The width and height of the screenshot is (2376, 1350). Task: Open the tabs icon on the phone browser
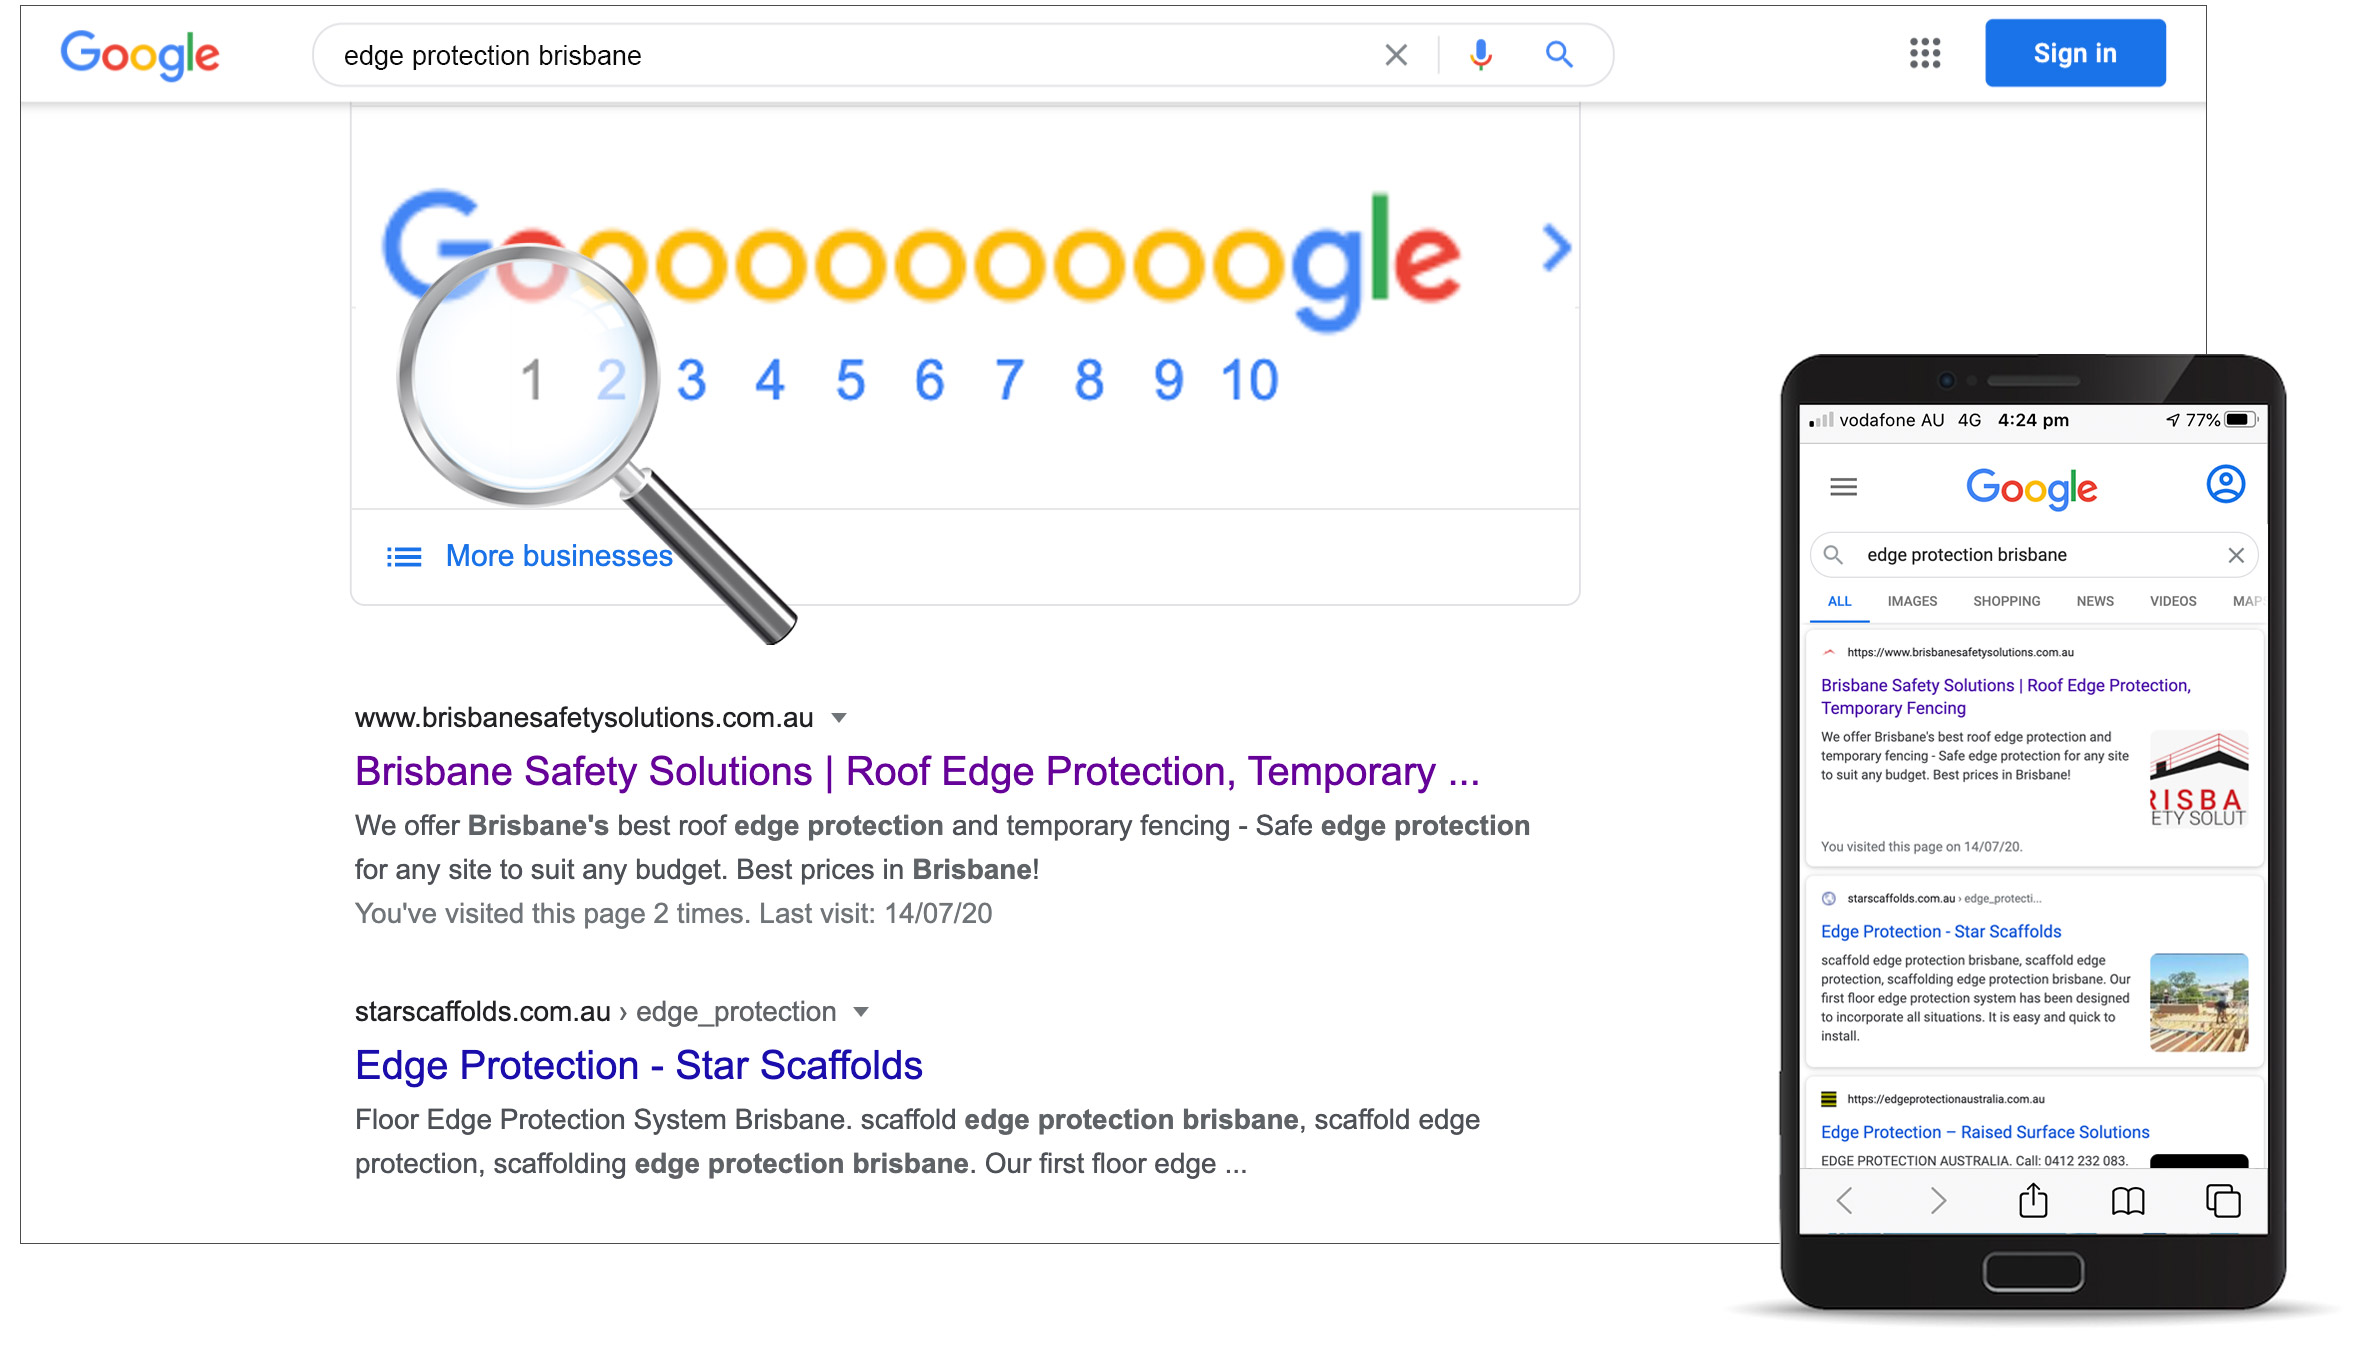click(x=2223, y=1200)
